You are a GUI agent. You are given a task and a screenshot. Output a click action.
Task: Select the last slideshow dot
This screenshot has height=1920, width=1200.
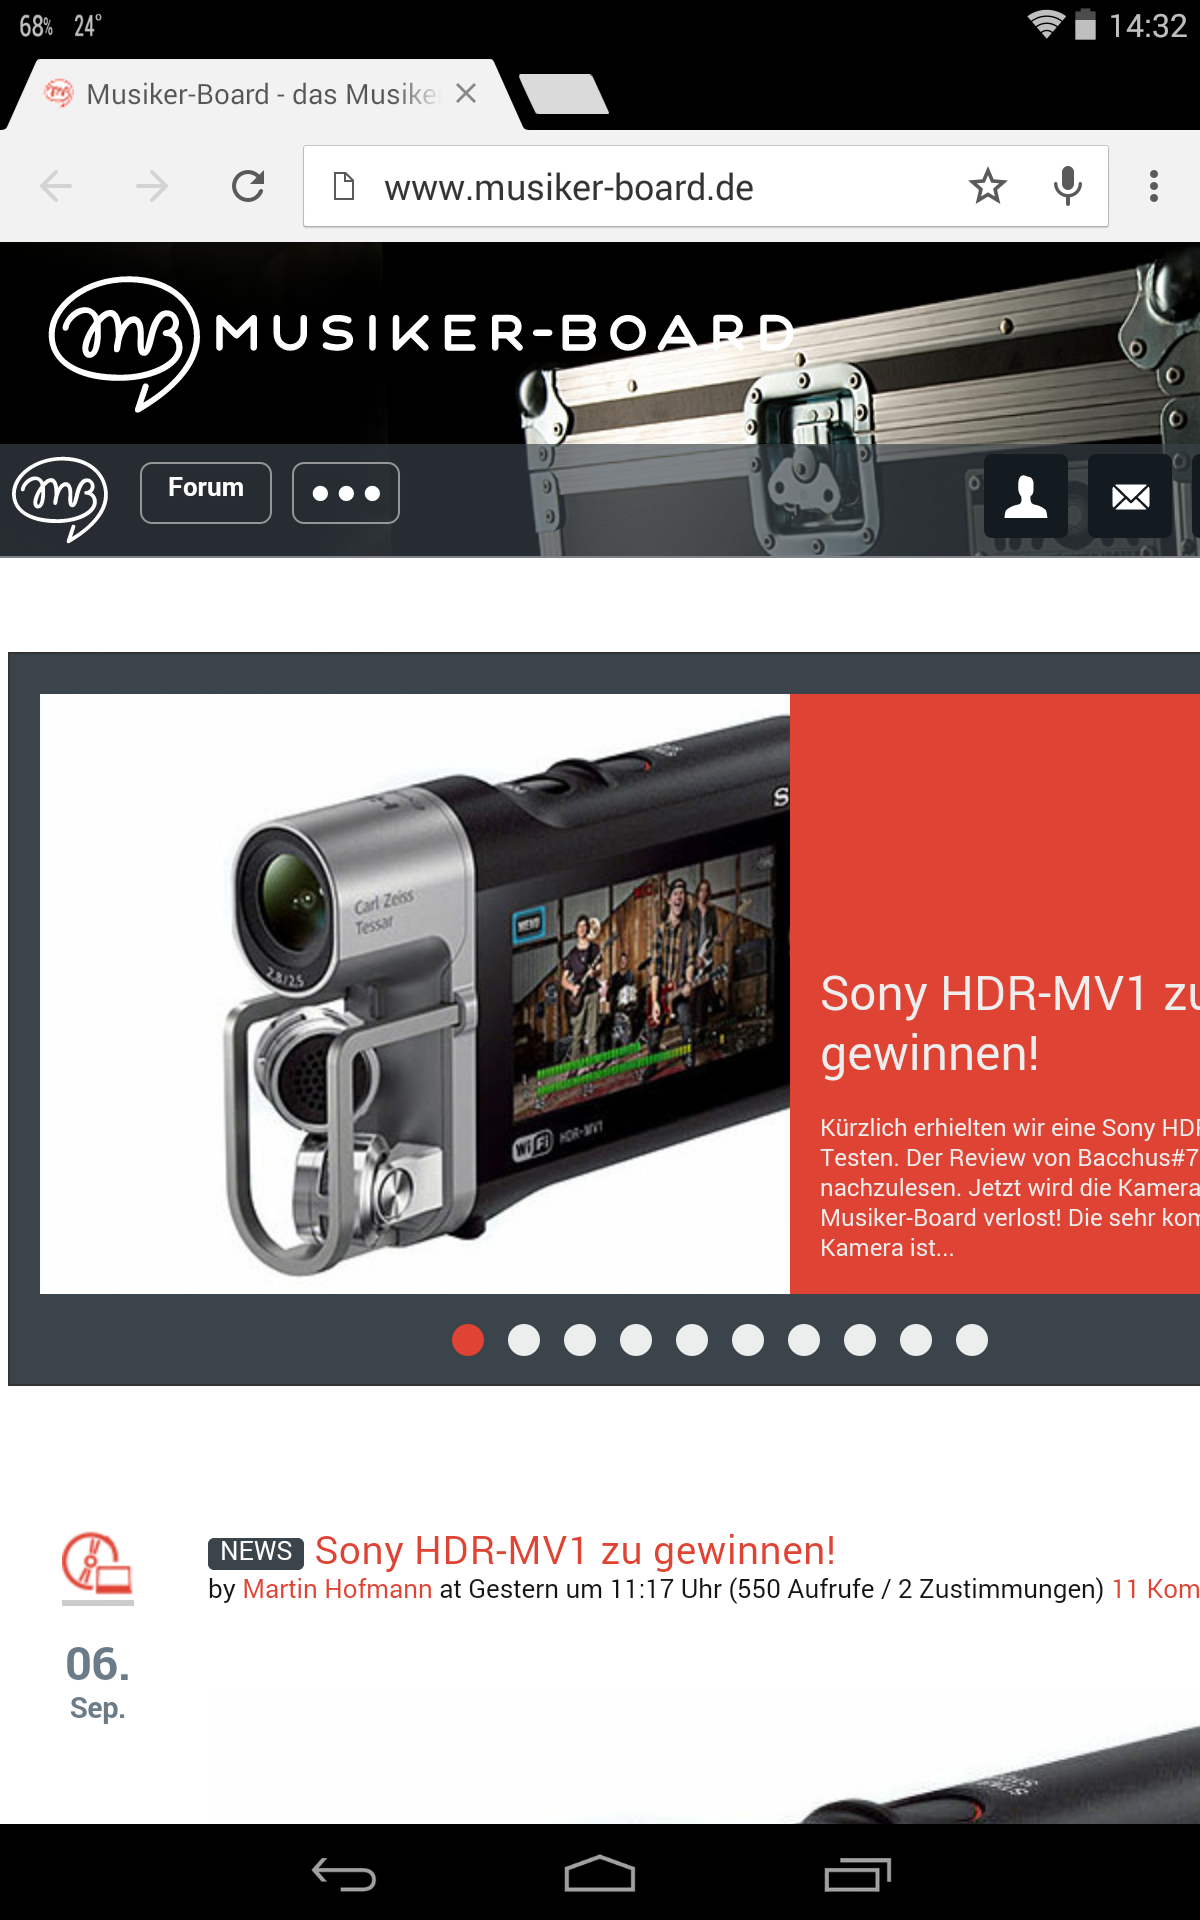pos(972,1340)
